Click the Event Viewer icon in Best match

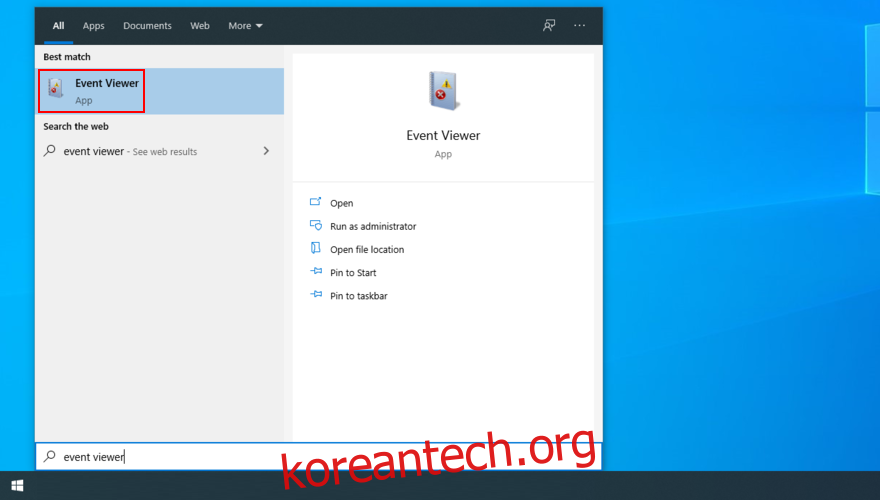click(56, 88)
